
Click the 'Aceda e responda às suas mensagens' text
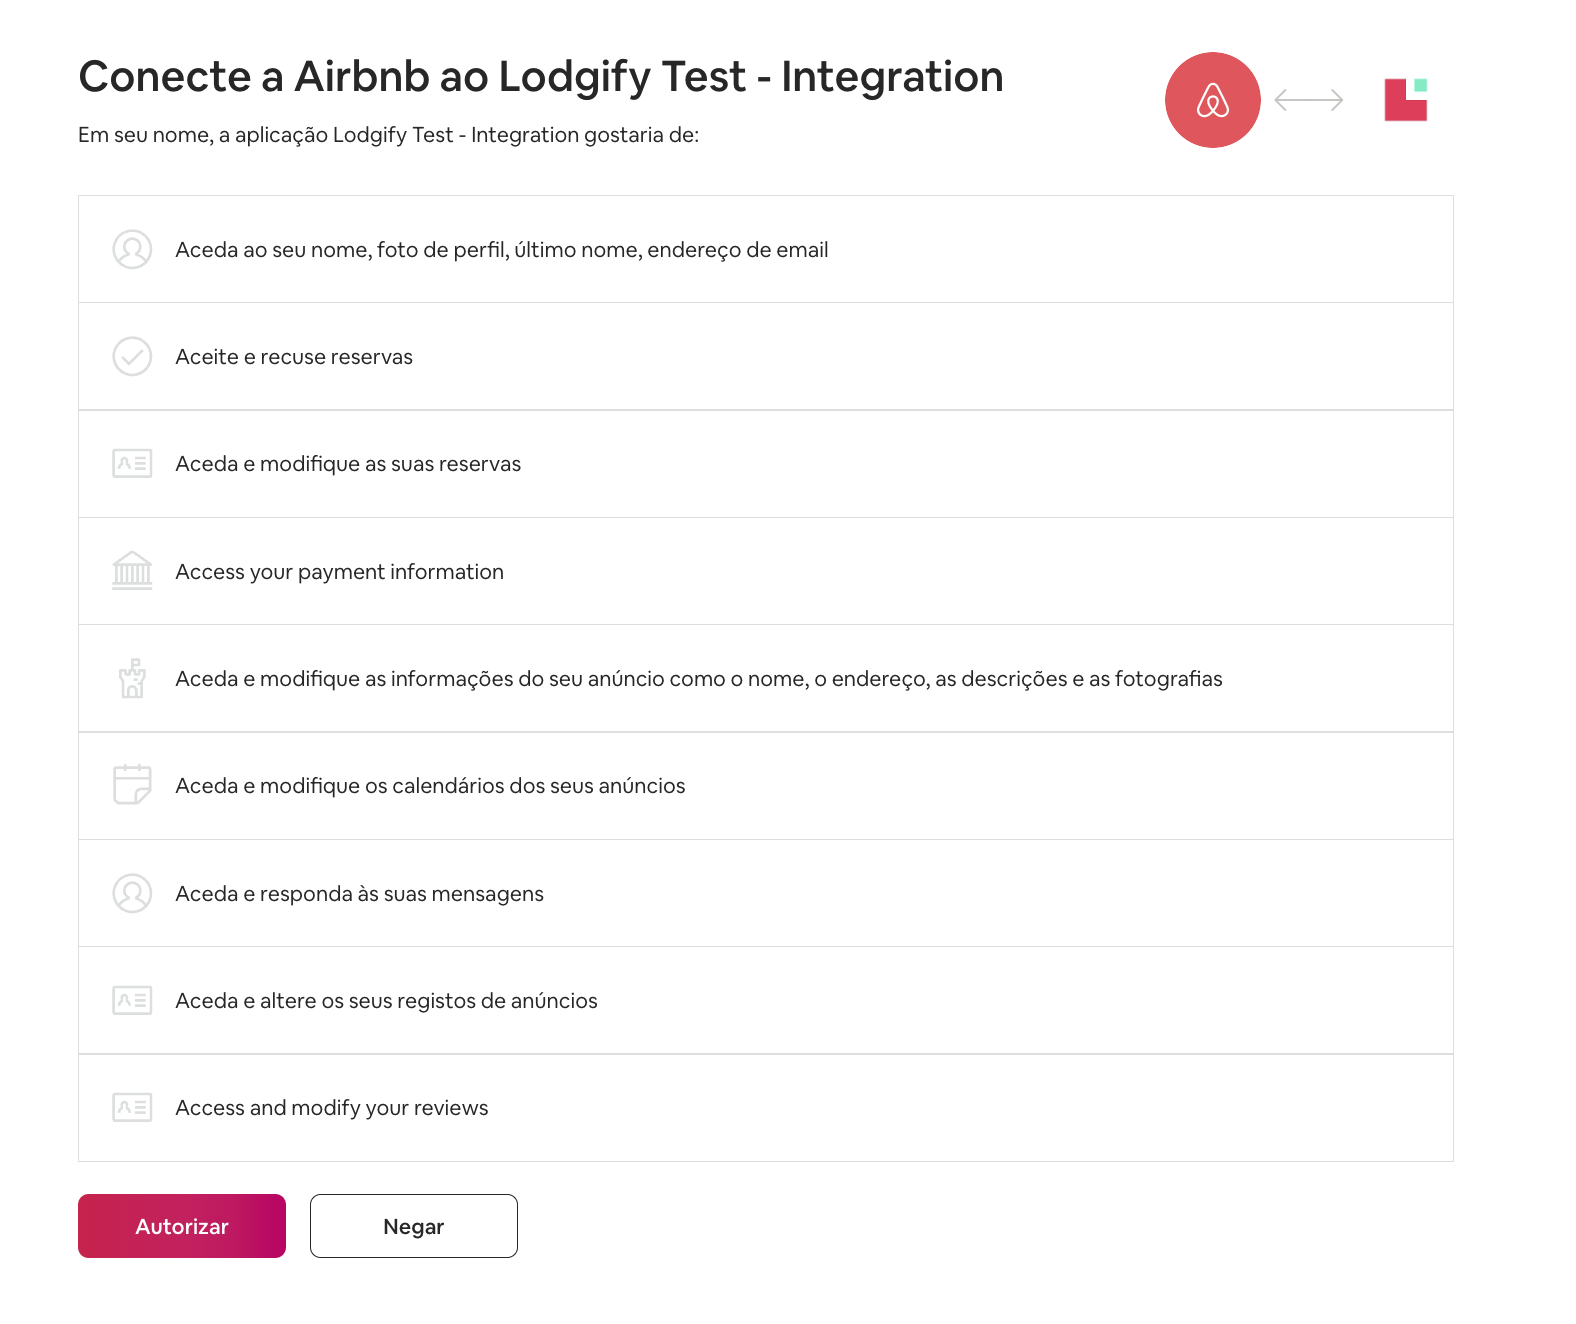point(359,894)
